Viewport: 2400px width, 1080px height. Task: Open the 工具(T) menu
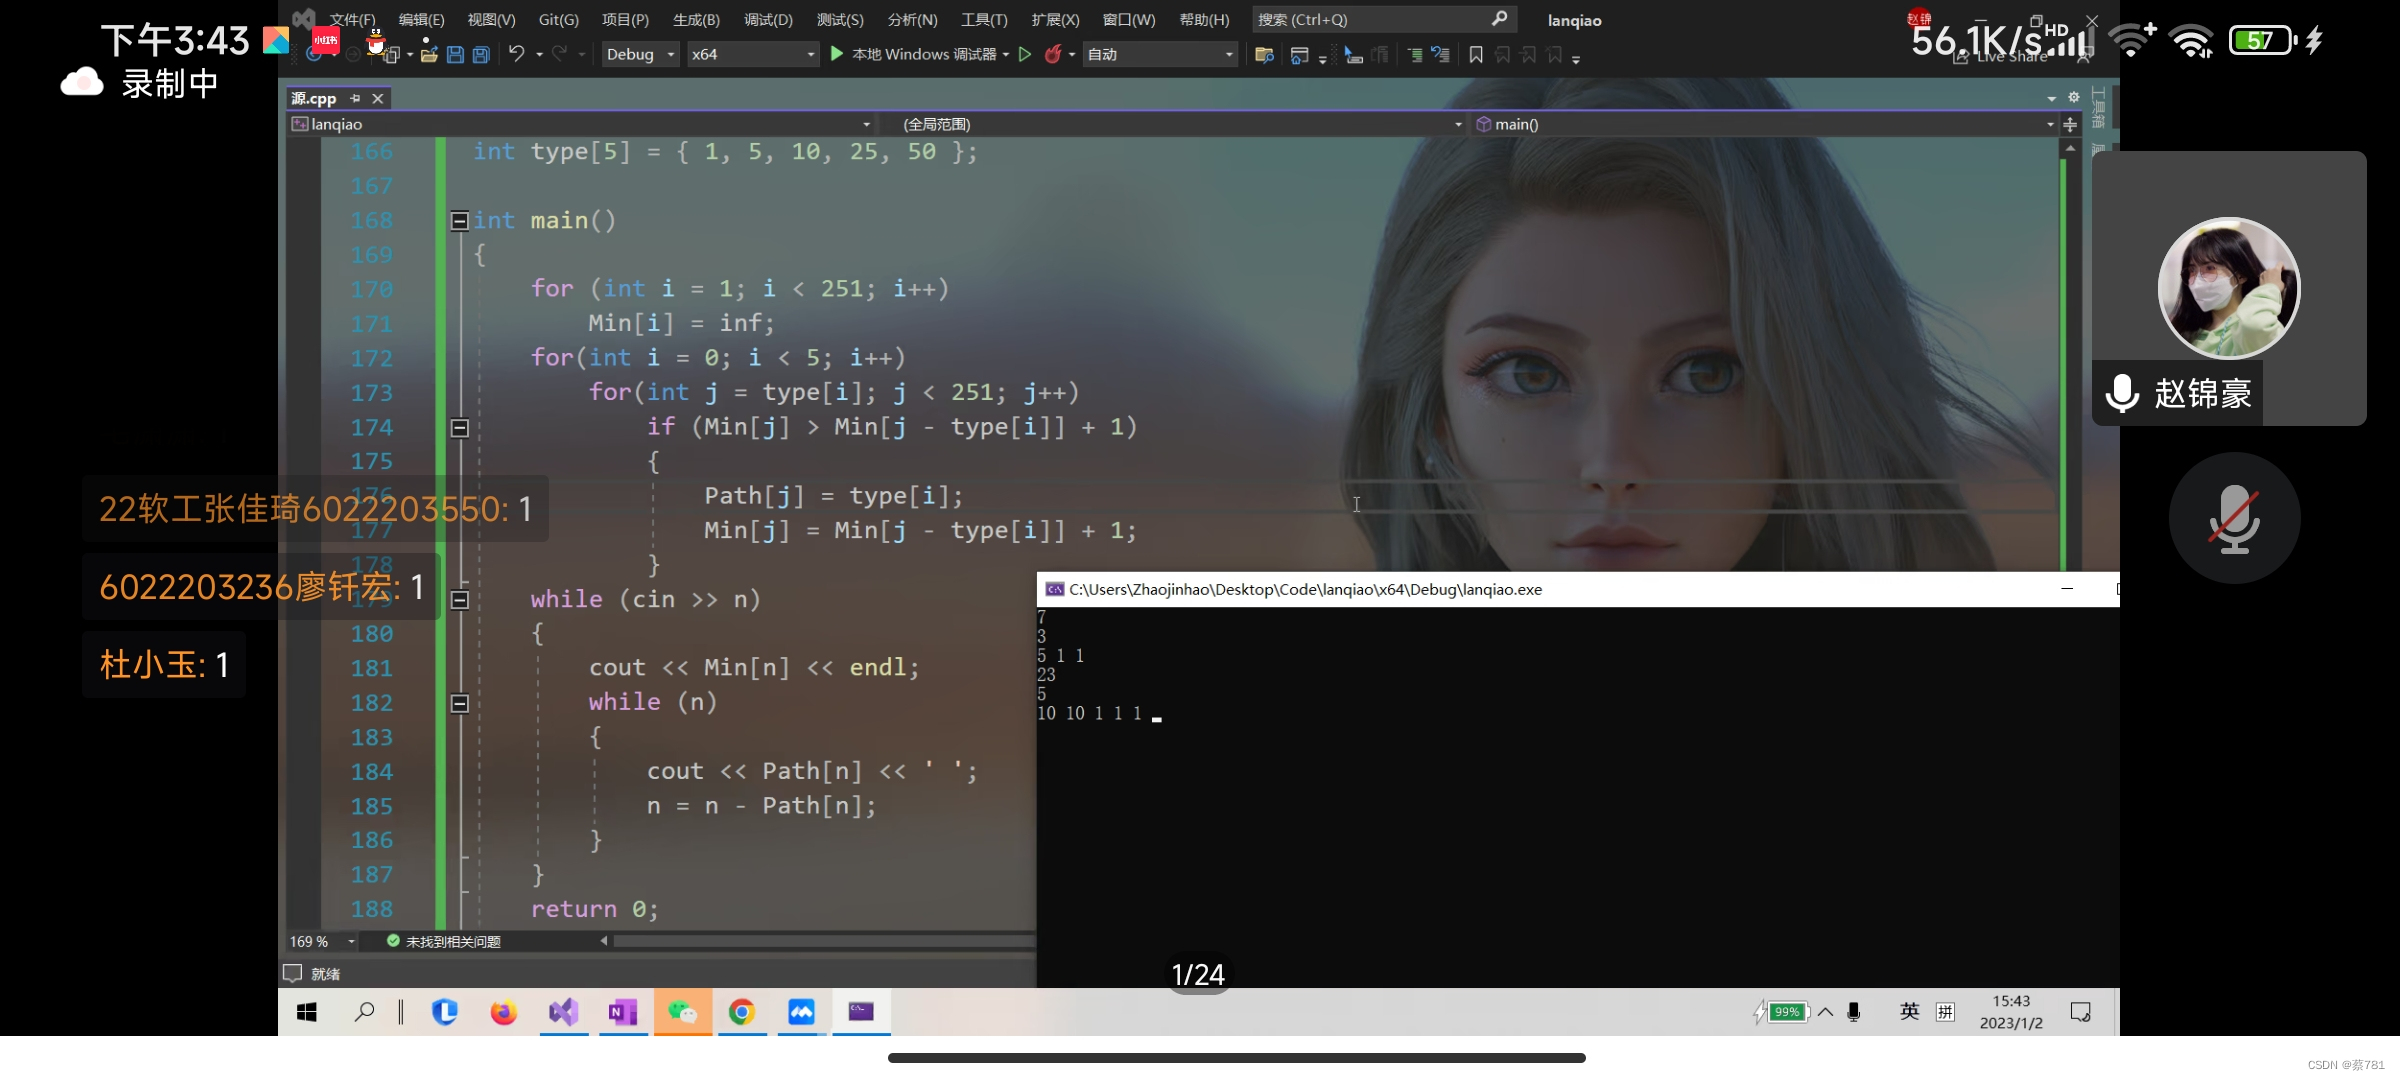point(984,20)
